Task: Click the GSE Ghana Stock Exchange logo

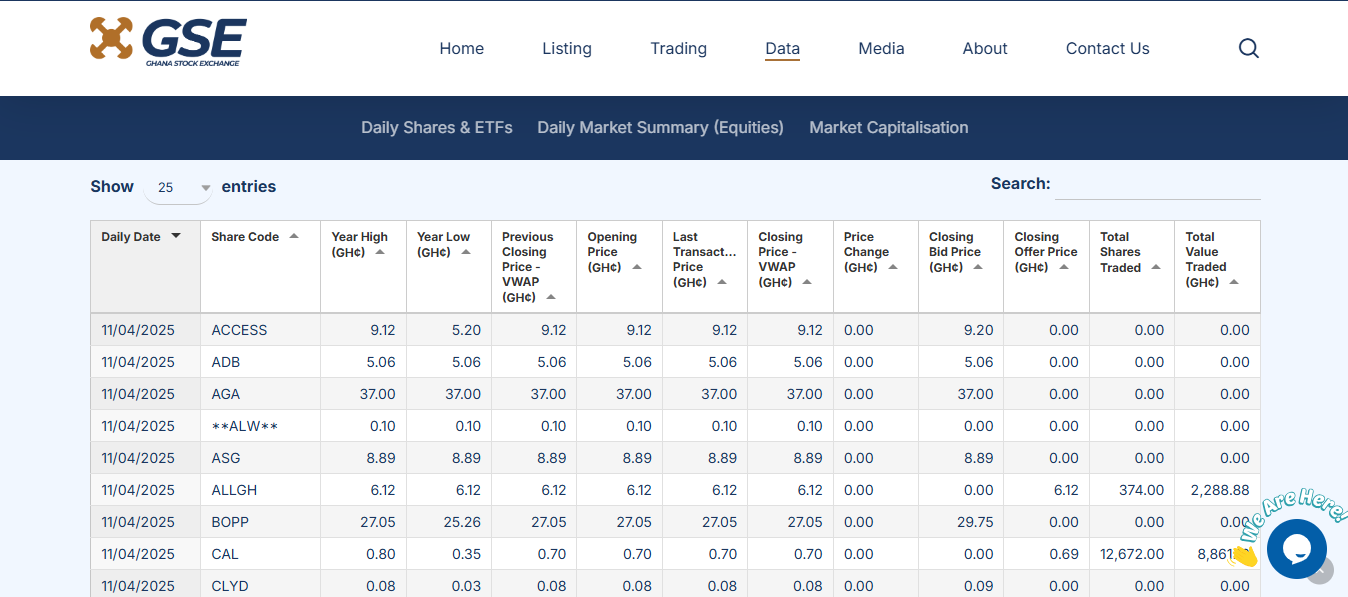Action: click(x=168, y=42)
